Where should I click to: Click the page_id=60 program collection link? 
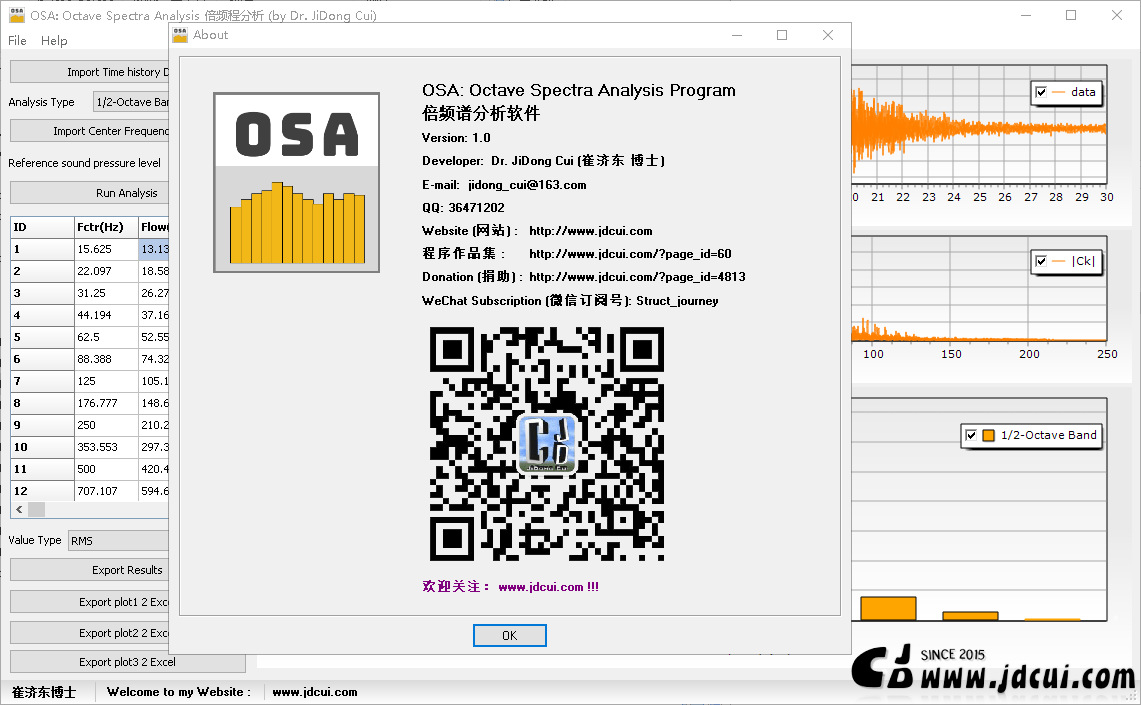coord(630,254)
